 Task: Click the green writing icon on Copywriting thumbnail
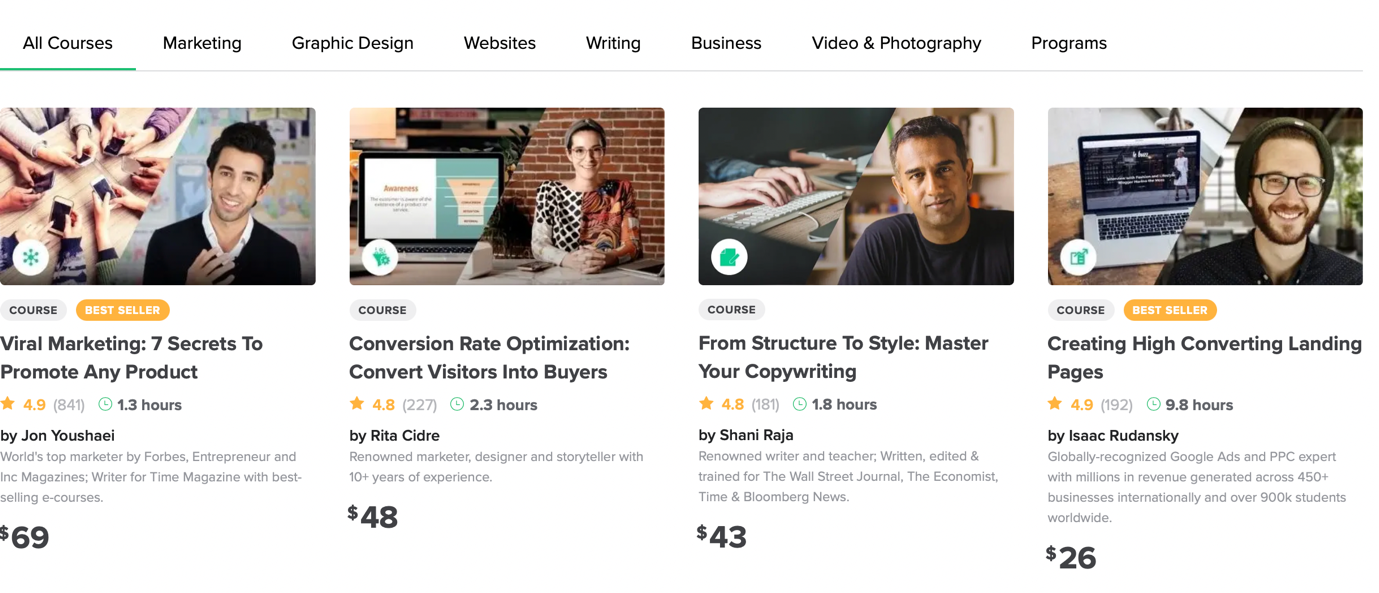(729, 258)
